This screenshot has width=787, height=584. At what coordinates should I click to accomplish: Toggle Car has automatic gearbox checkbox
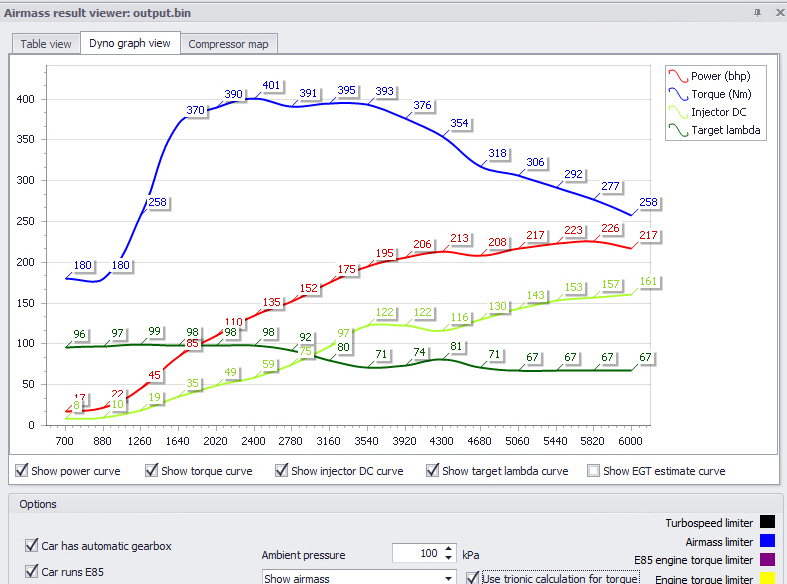pyautogui.click(x=32, y=545)
